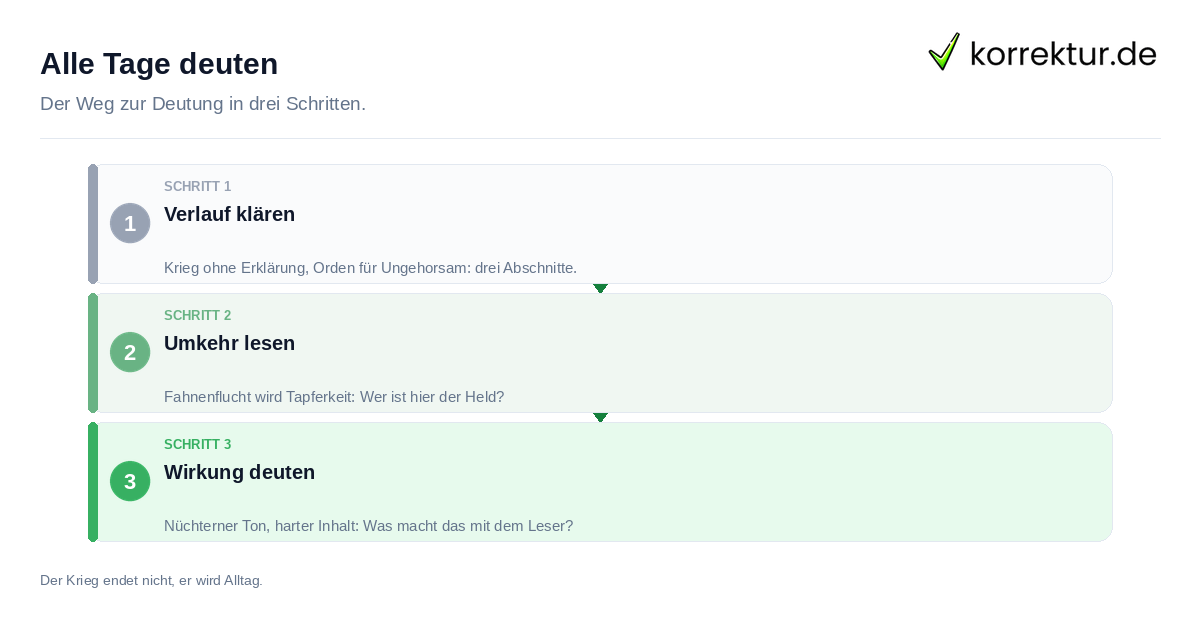Select the green circle numbered 2

point(130,352)
